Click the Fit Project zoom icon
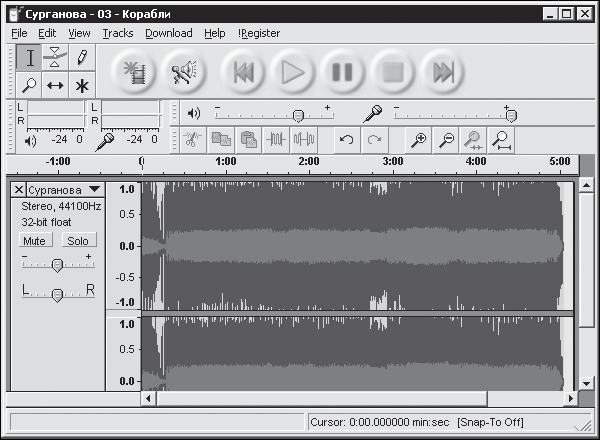 coord(501,140)
